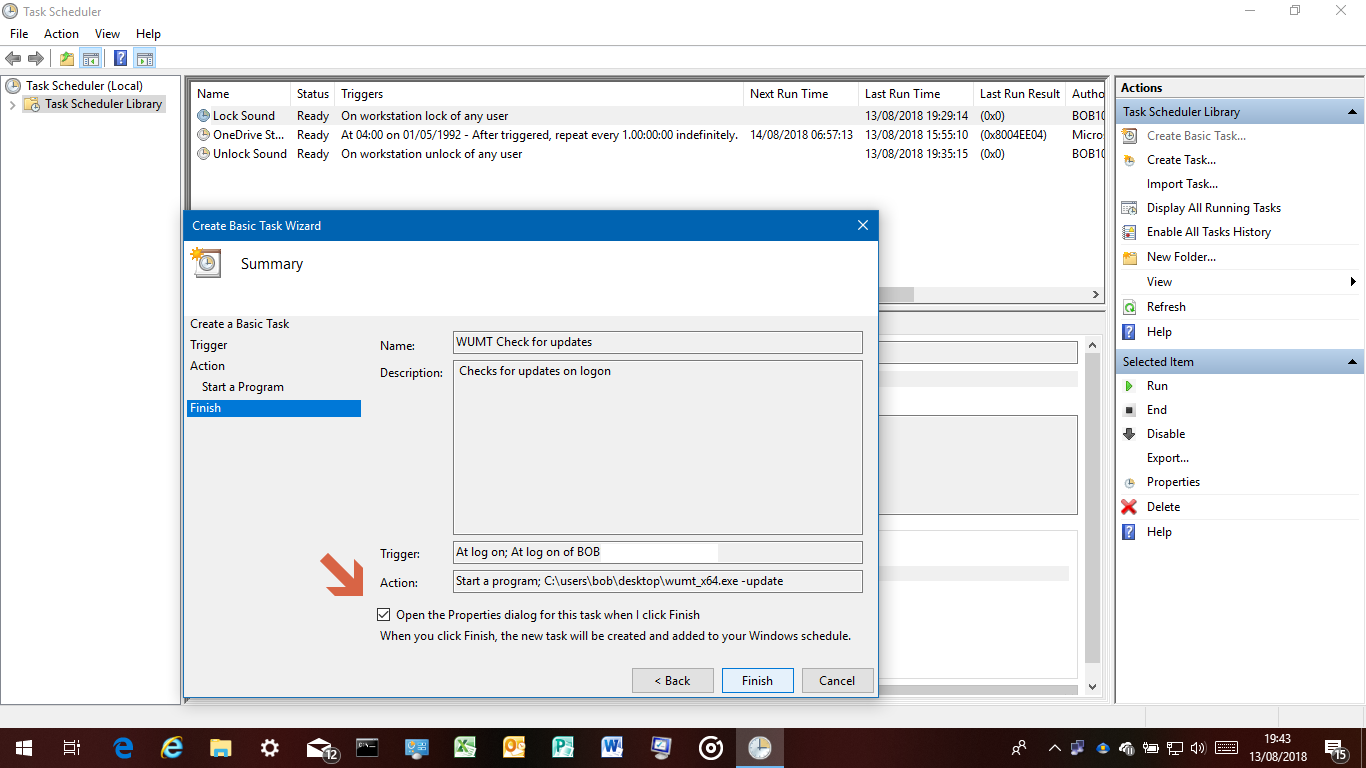
Task: Expand the Task Scheduler Library tree node
Action: [x=12, y=105]
